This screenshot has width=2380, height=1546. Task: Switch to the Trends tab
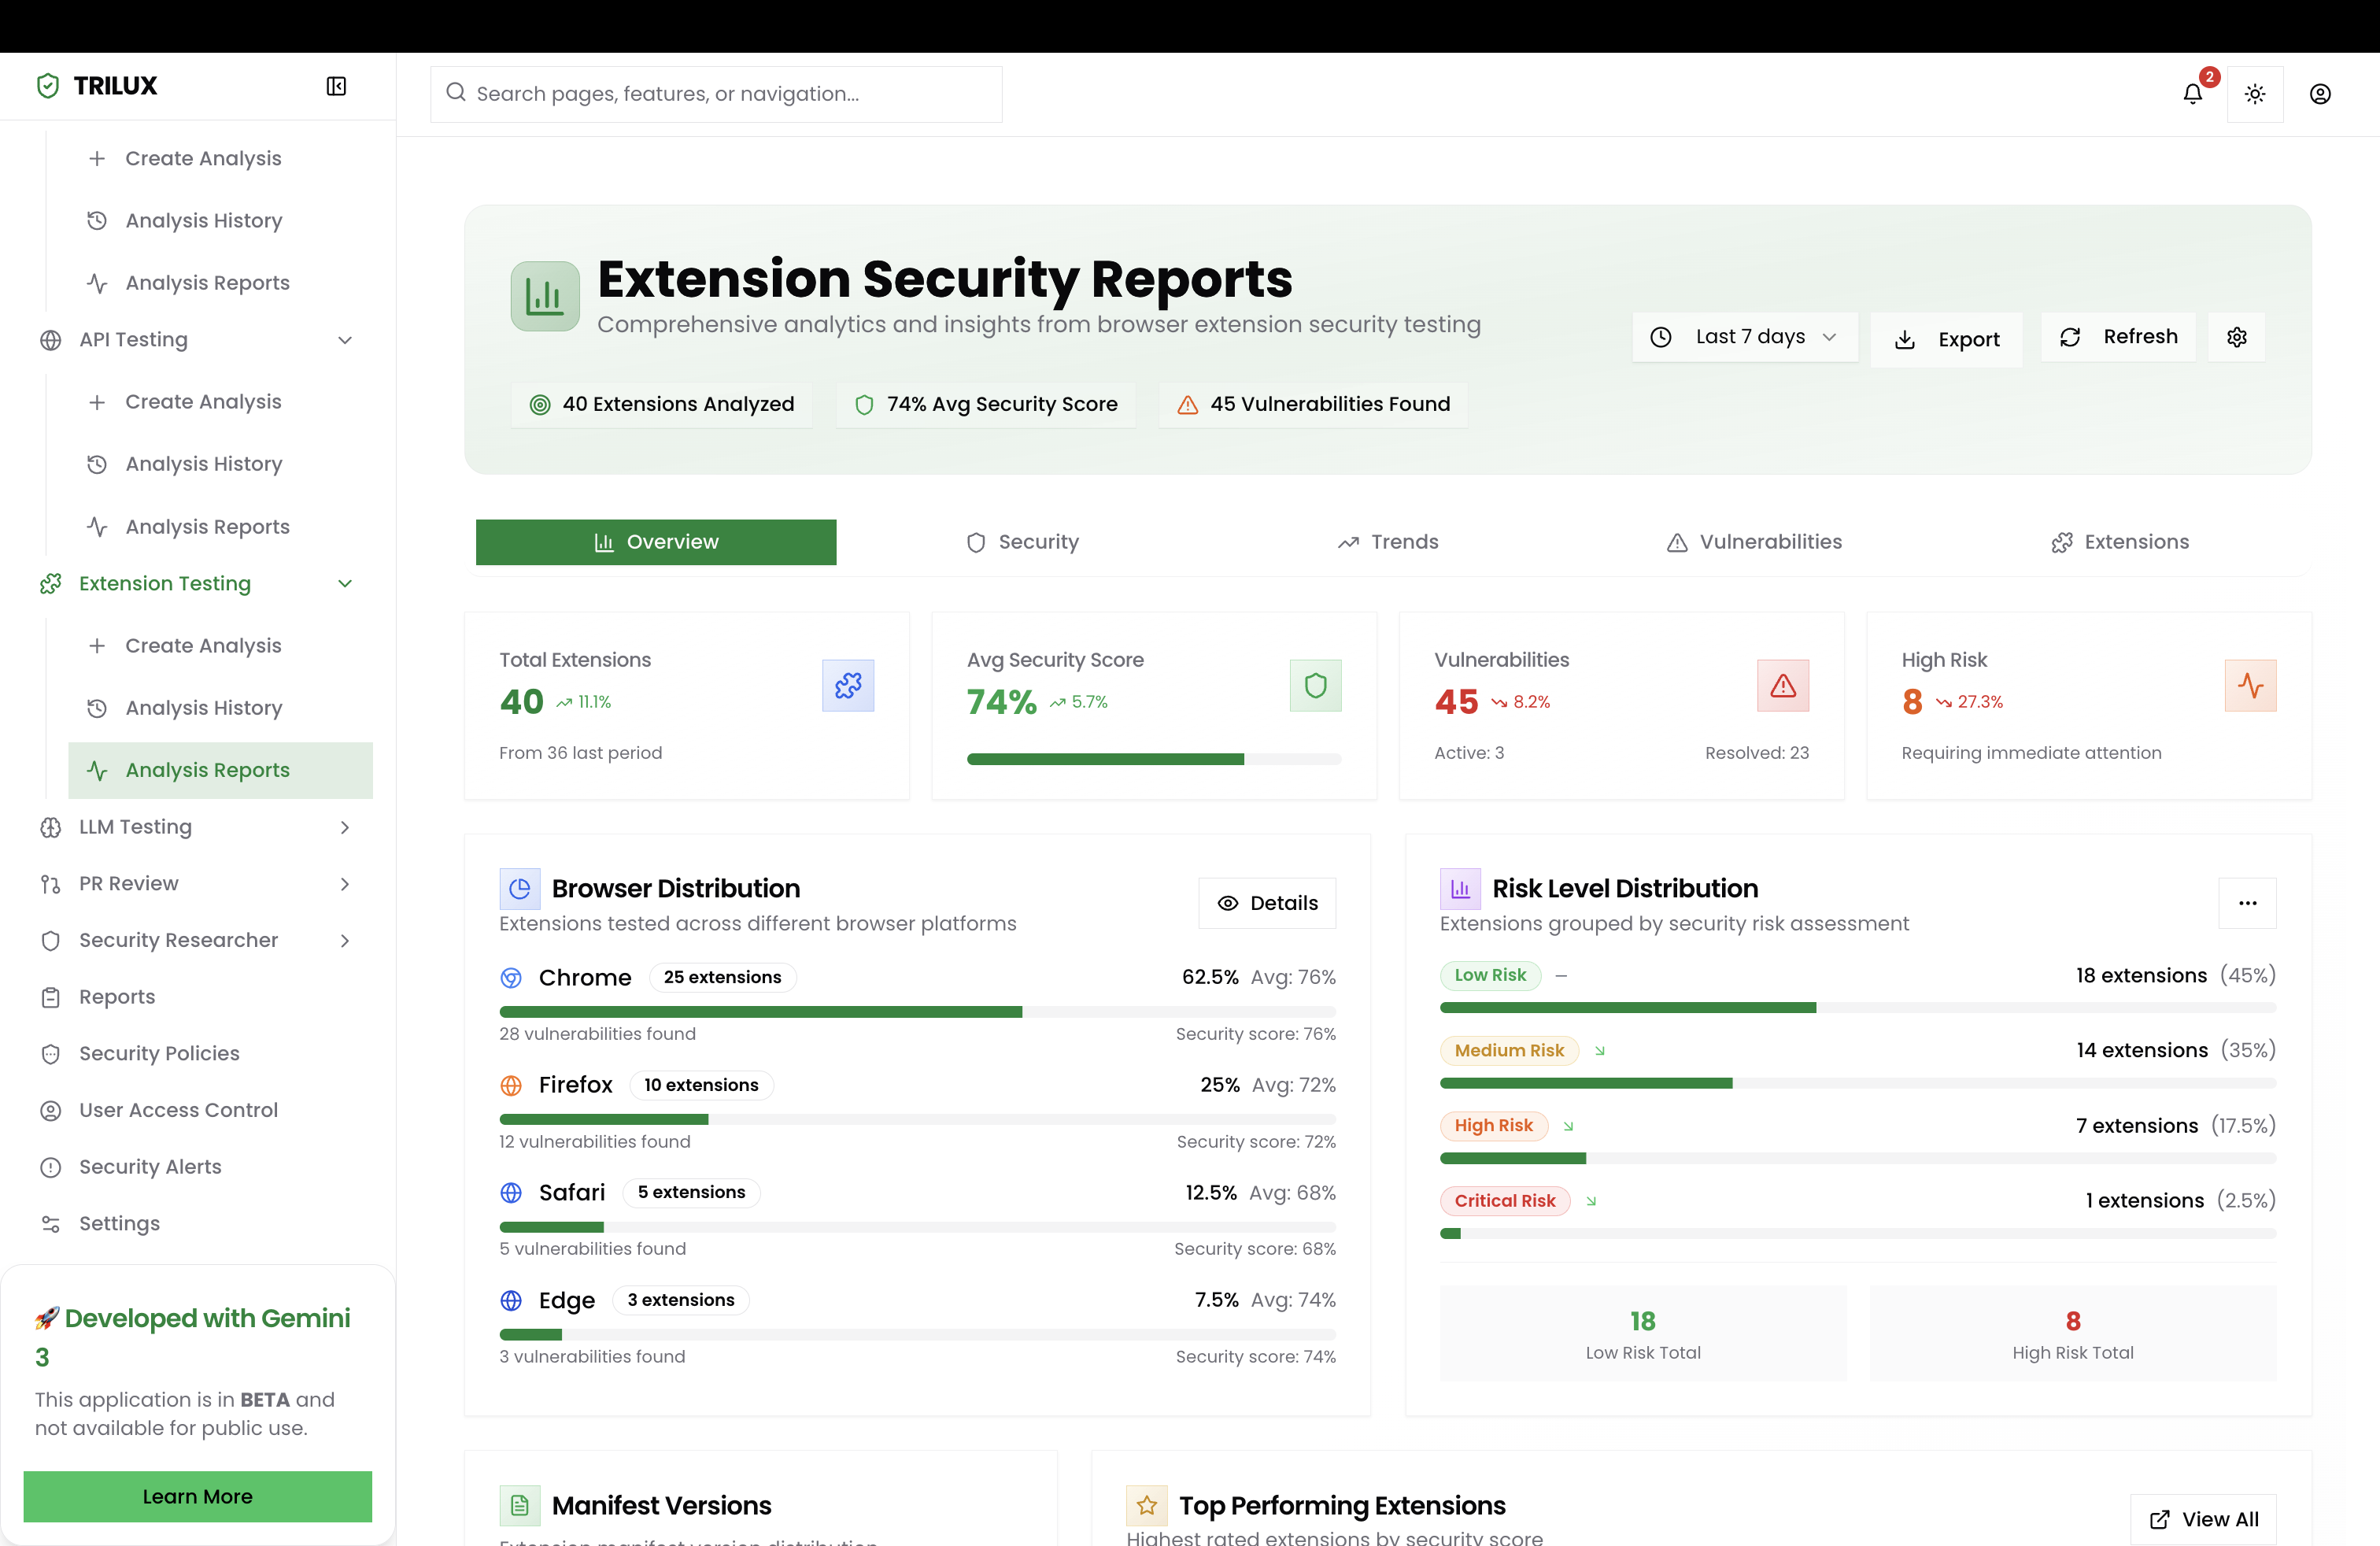coord(1388,542)
